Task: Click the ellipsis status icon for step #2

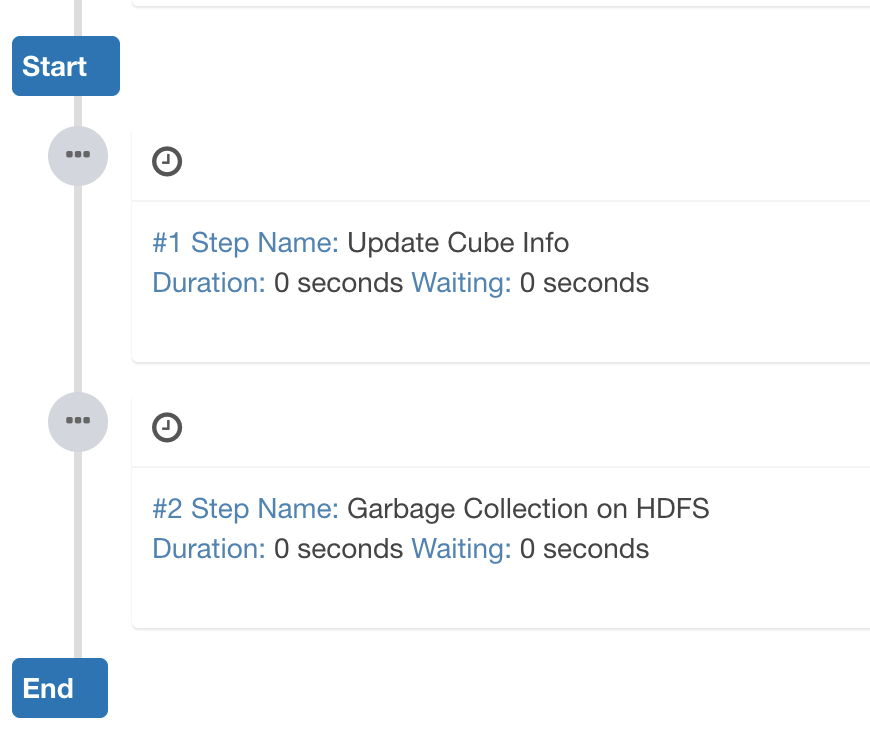Action: point(78,421)
